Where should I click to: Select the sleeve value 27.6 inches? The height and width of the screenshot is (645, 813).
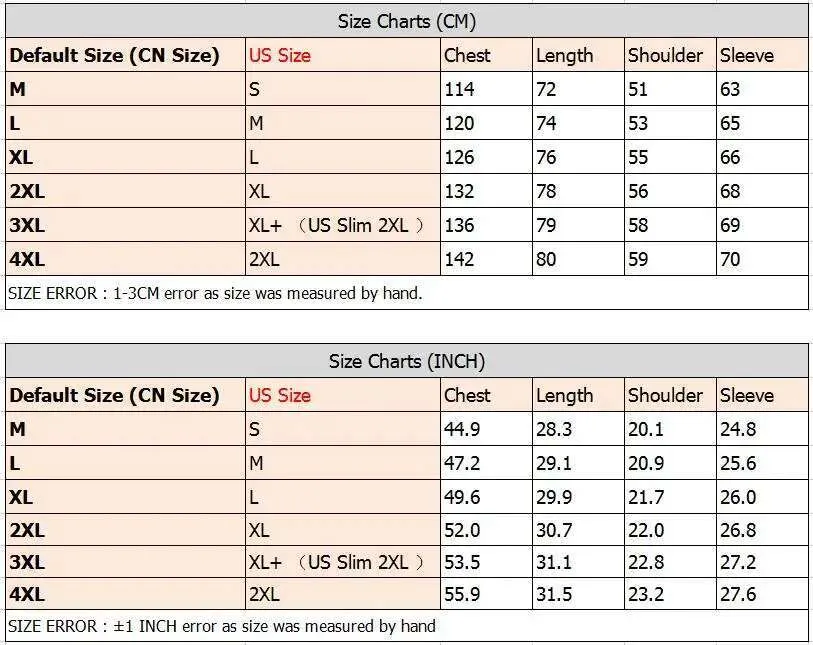738,594
